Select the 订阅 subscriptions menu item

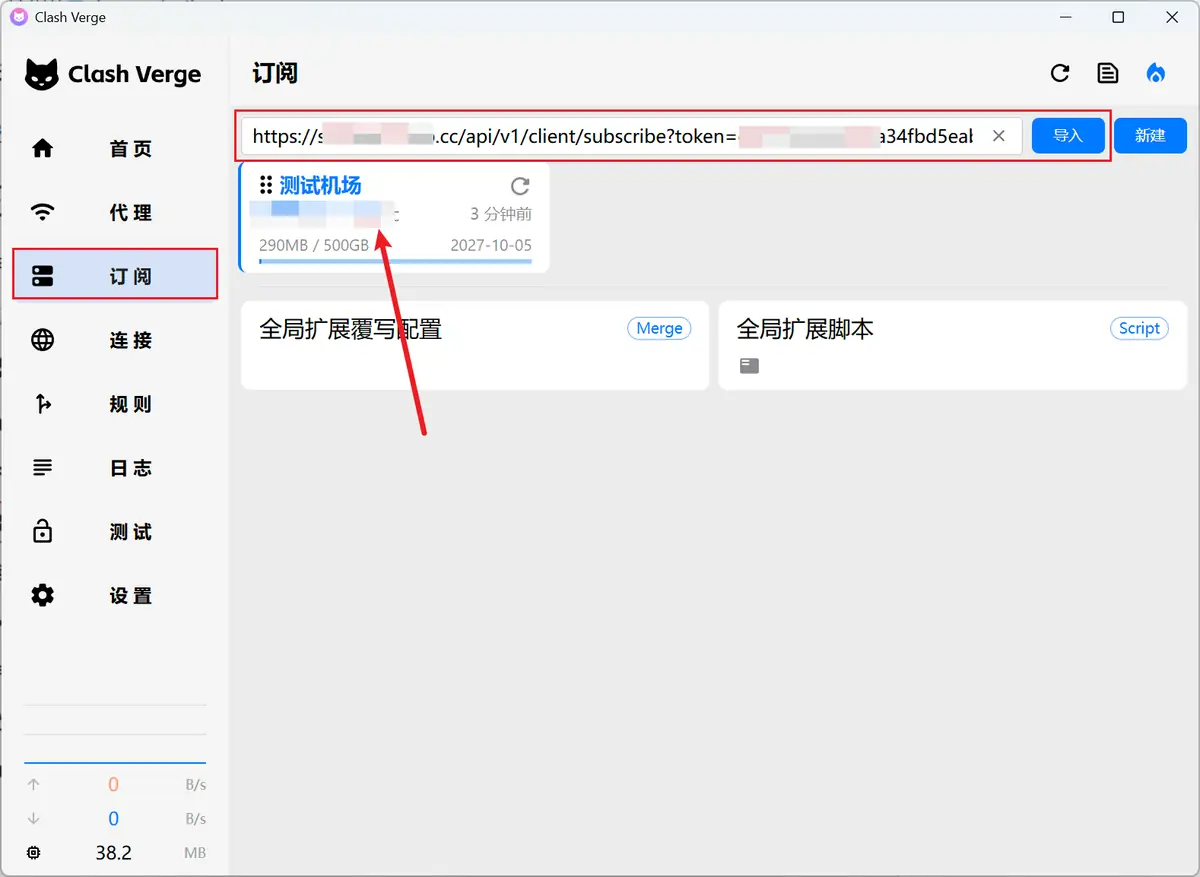115,276
